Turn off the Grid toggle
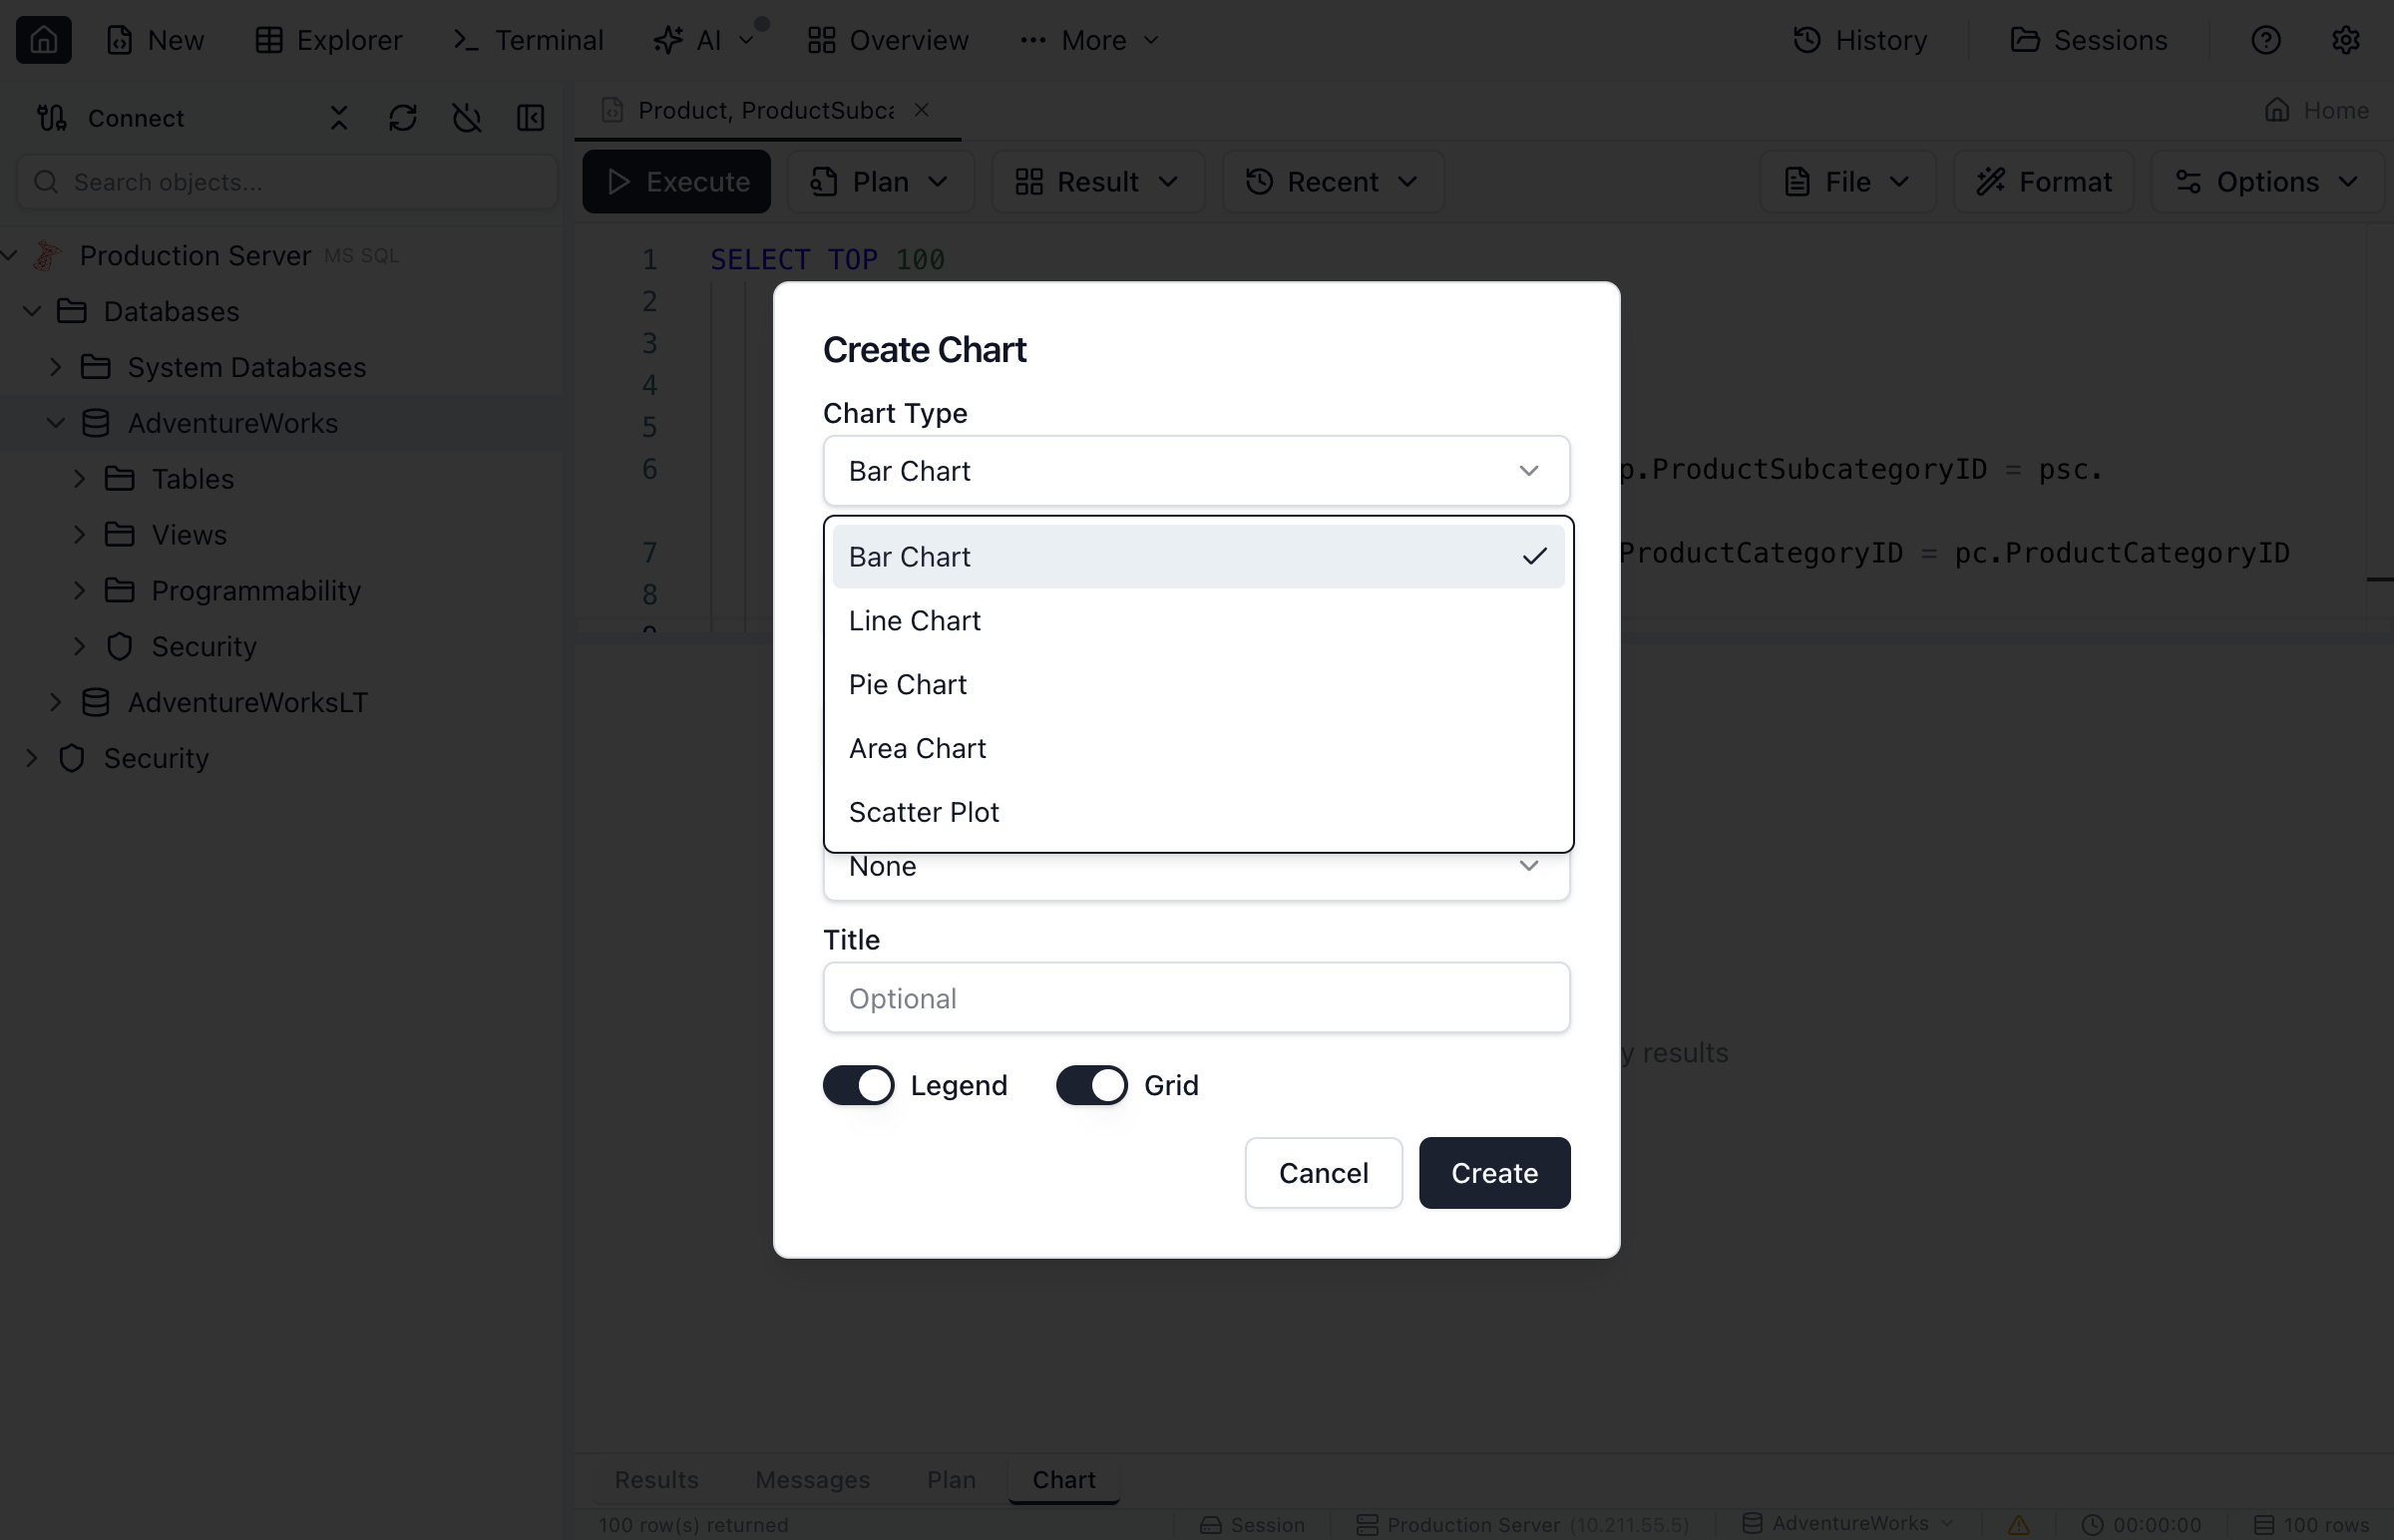 [1091, 1084]
